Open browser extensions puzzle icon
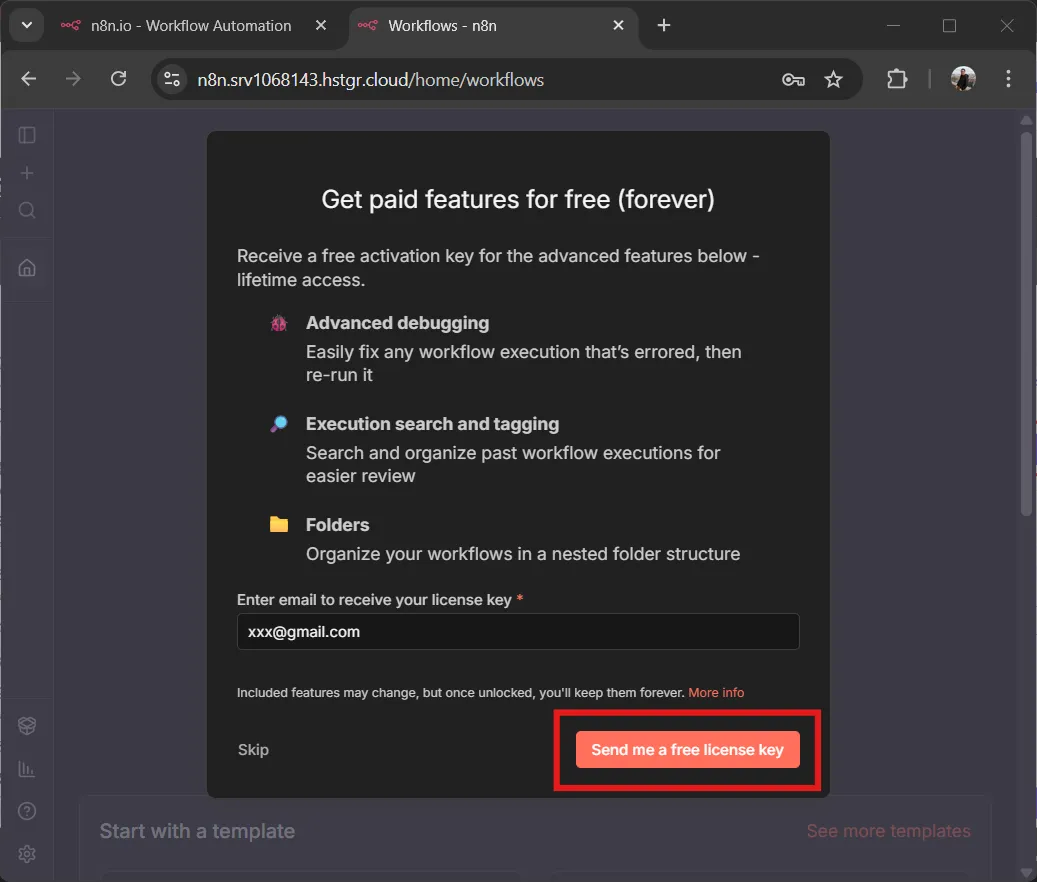Viewport: 1037px width, 882px height. pos(897,78)
